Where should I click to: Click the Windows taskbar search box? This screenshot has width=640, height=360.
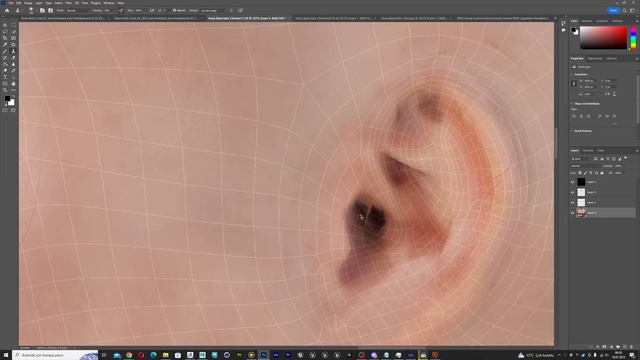point(55,355)
